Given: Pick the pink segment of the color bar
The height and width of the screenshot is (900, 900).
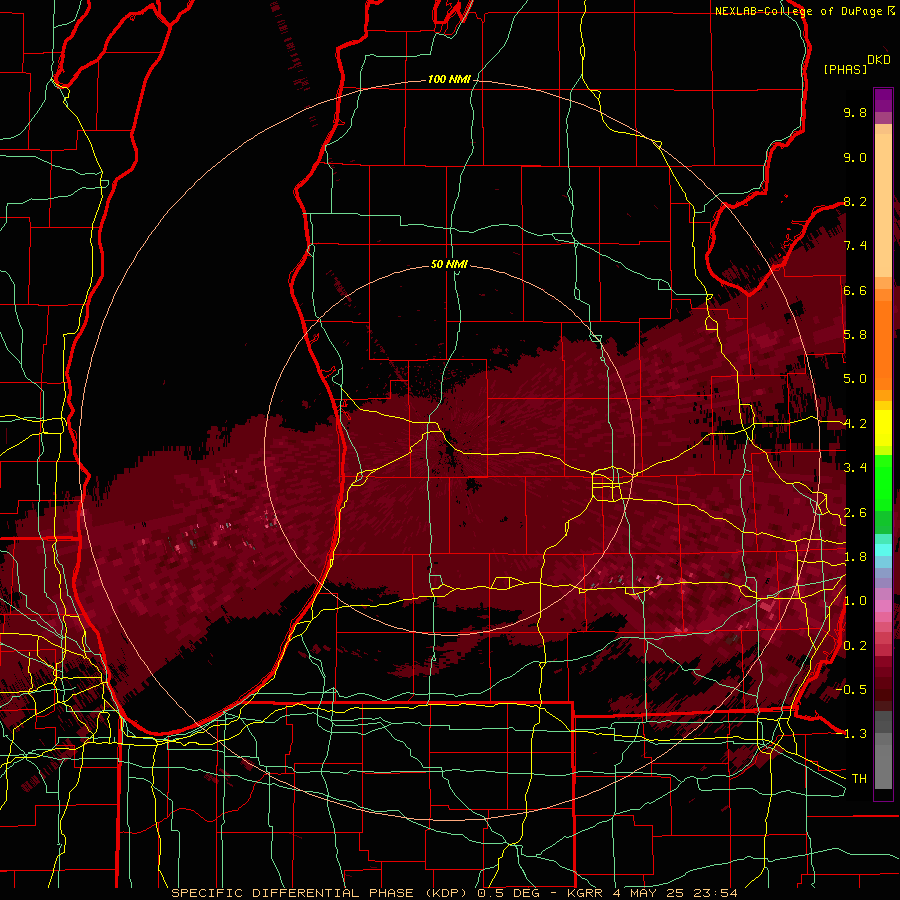Looking at the screenshot, I should 883,606.
